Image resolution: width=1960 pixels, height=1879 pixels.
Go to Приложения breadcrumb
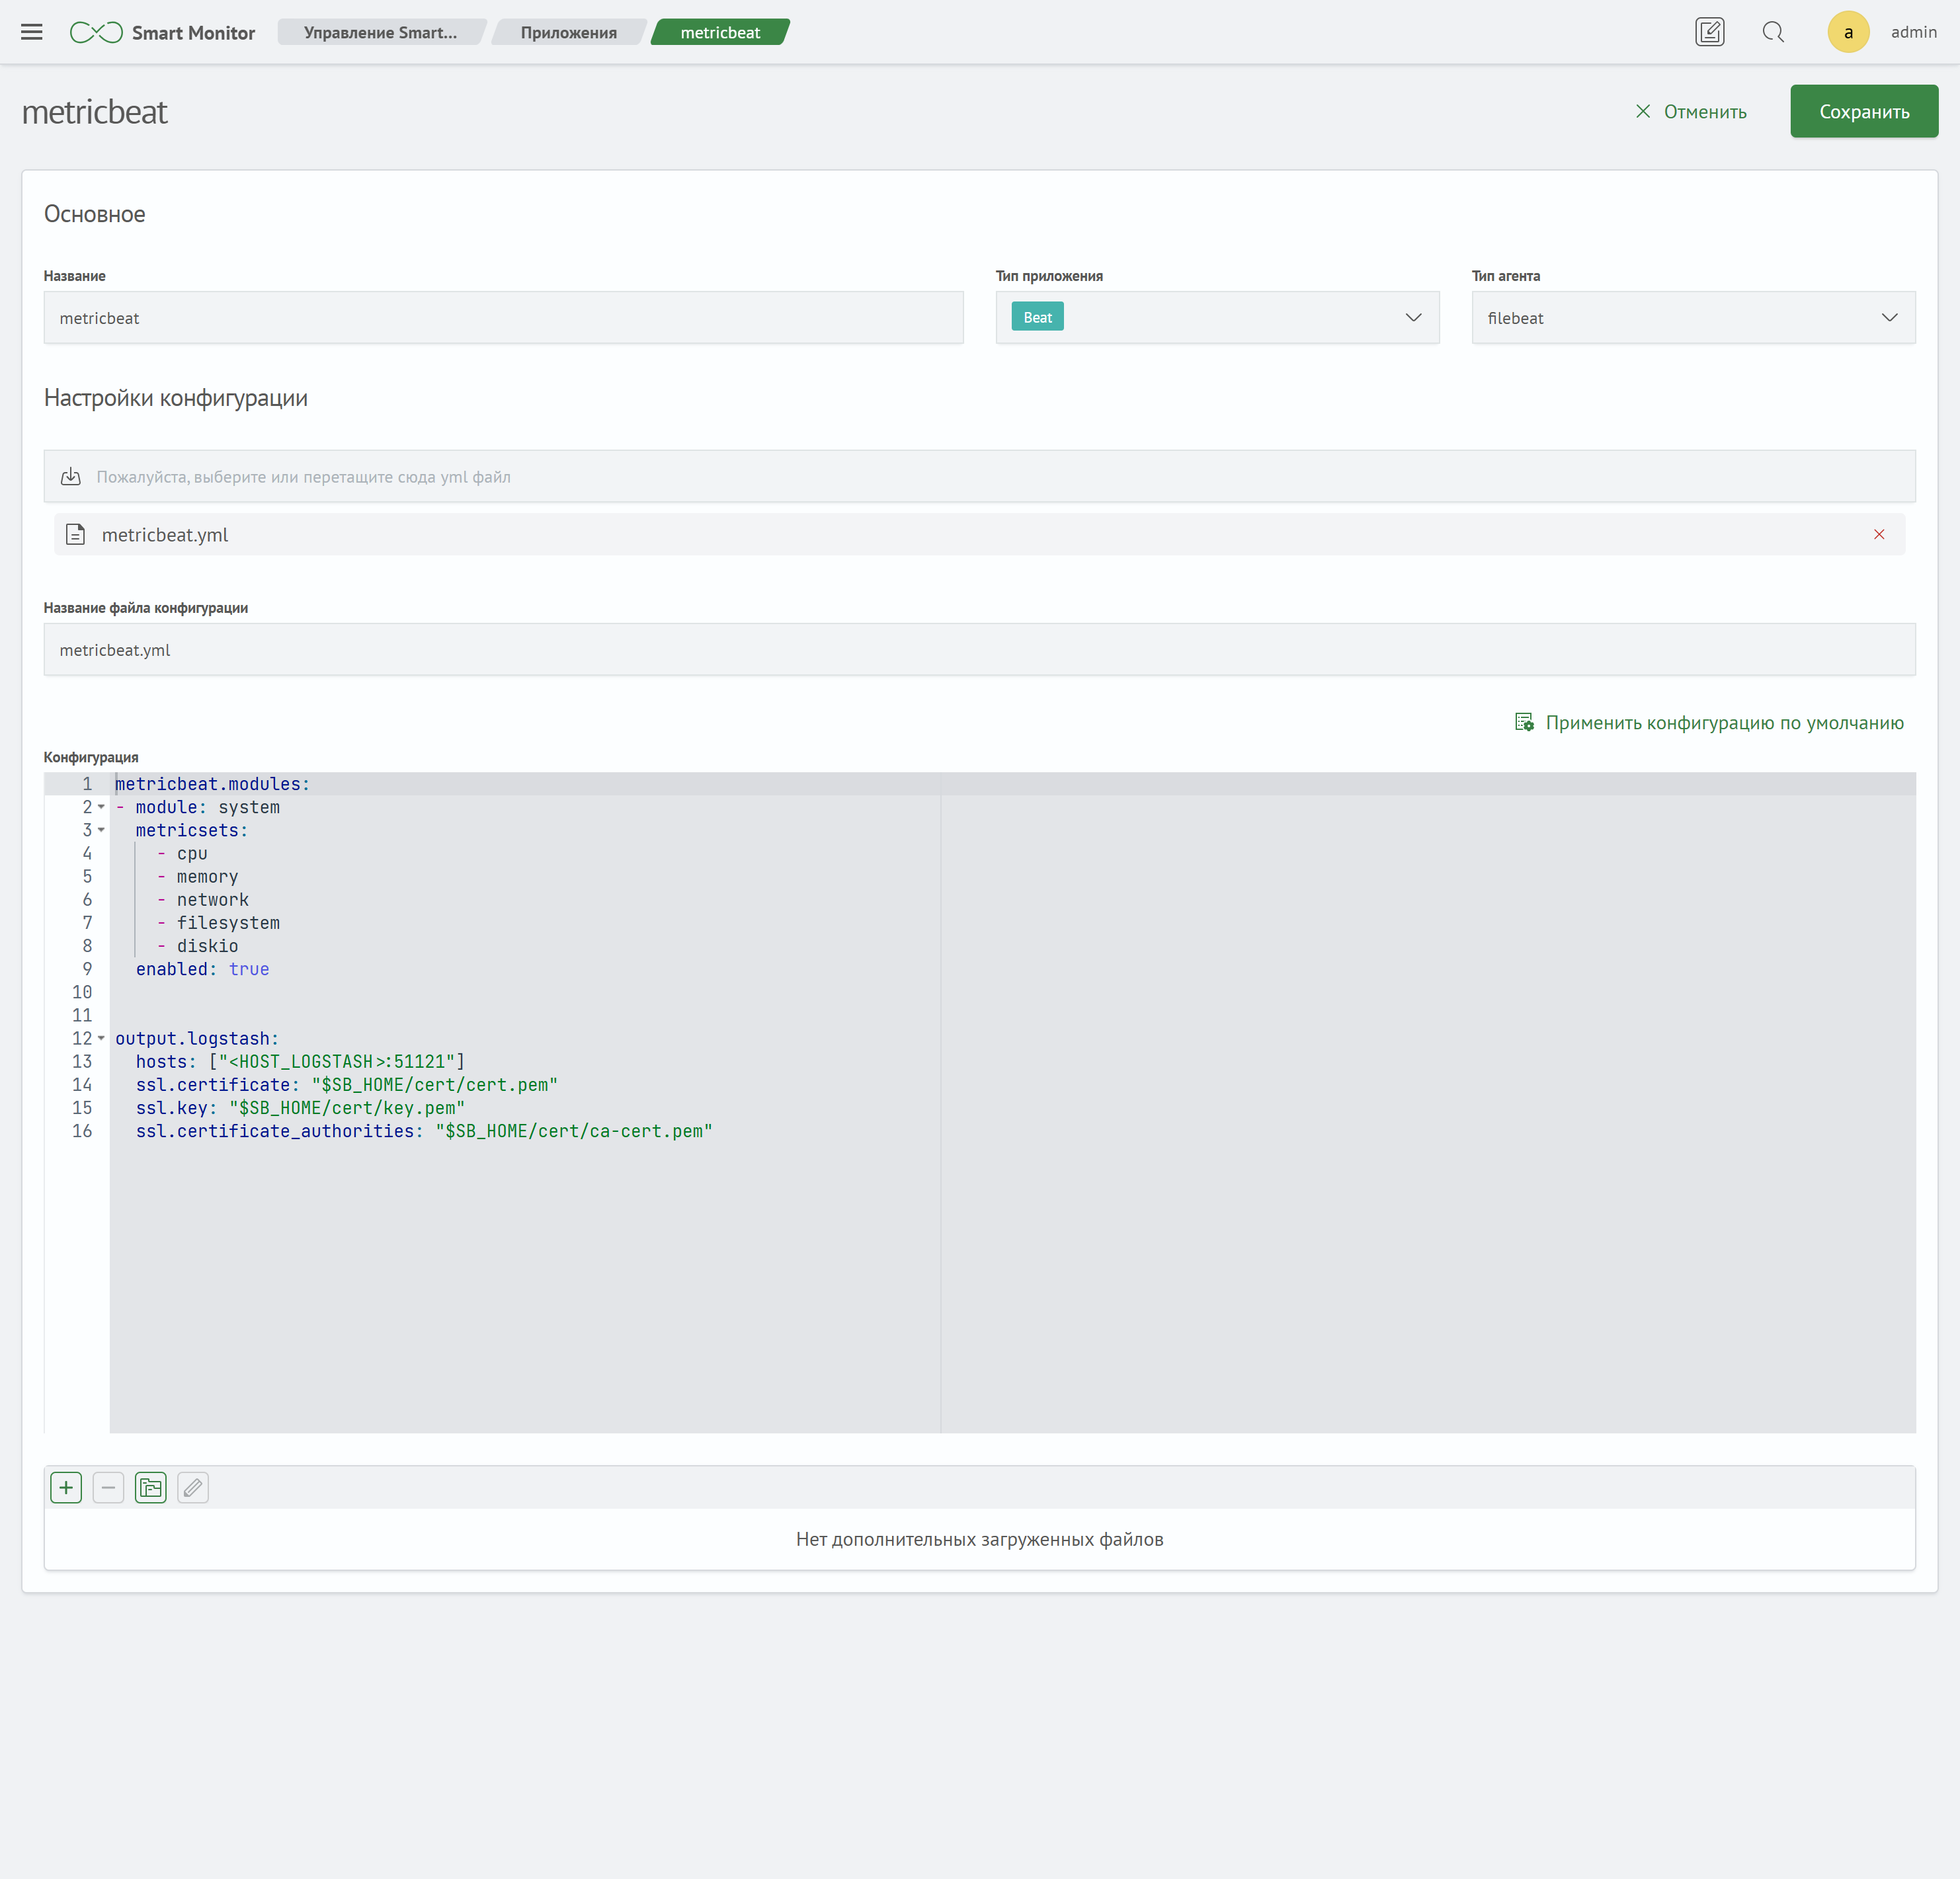coord(569,32)
